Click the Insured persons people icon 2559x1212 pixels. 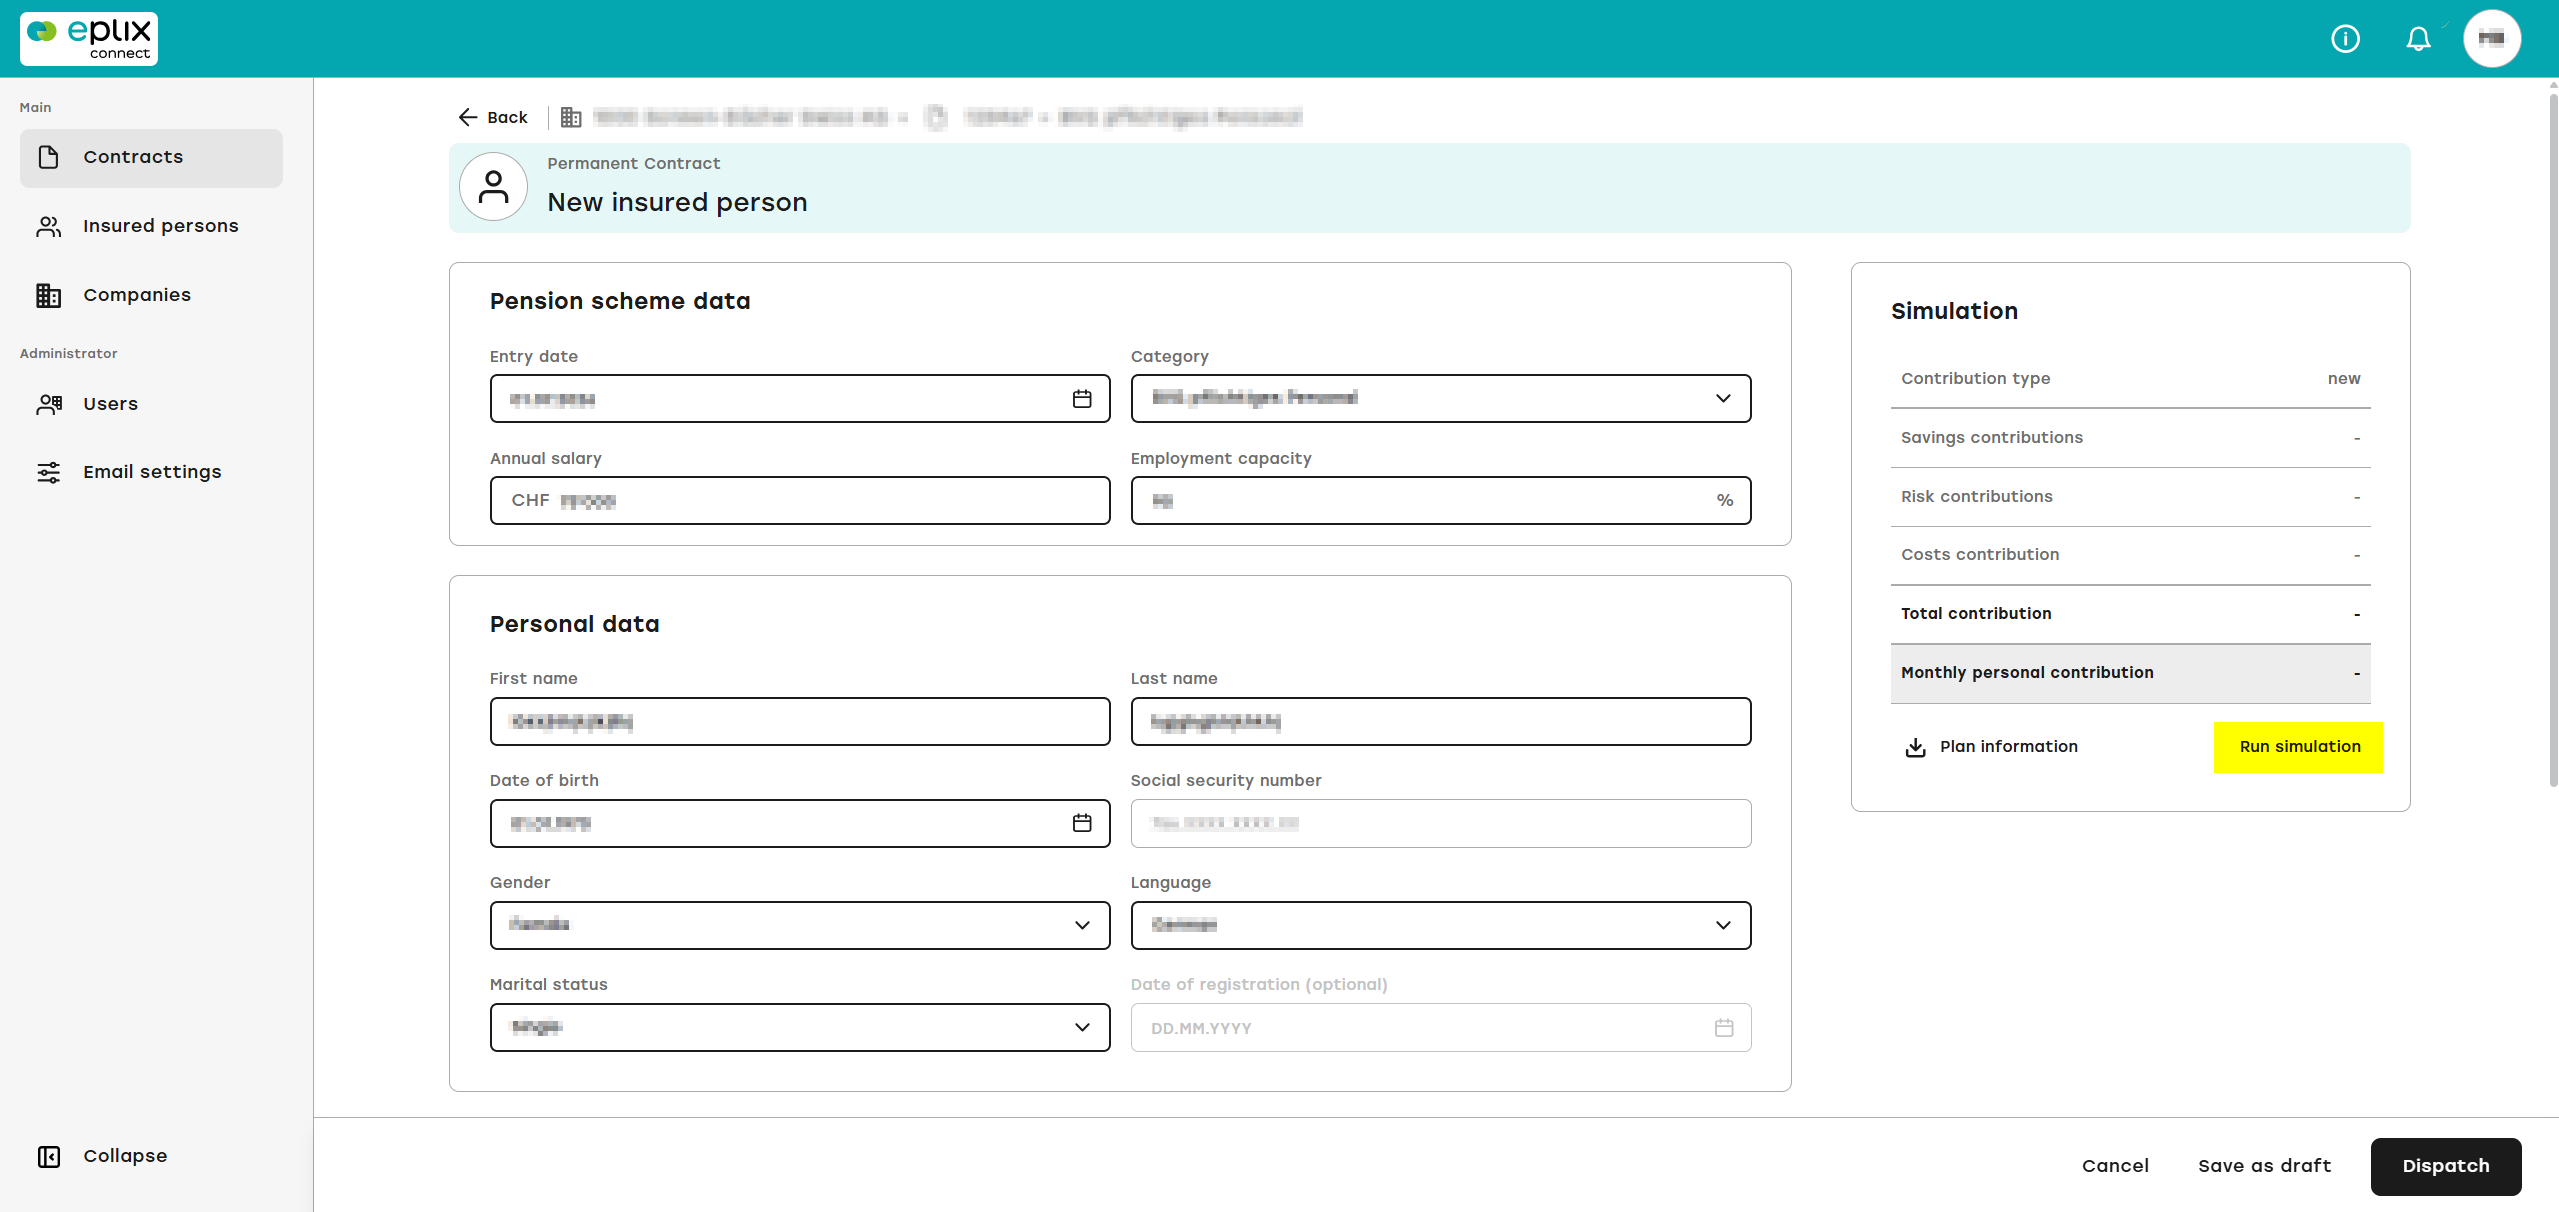coord(48,226)
